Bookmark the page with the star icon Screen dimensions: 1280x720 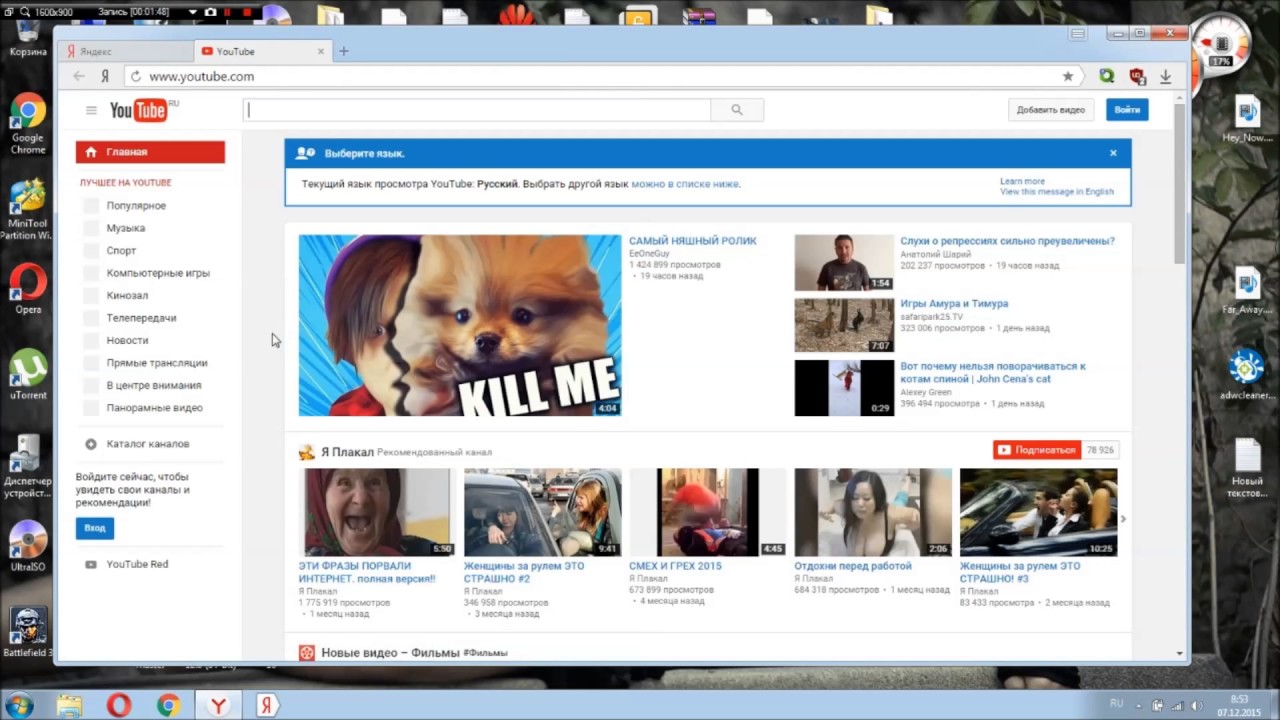coord(1068,76)
